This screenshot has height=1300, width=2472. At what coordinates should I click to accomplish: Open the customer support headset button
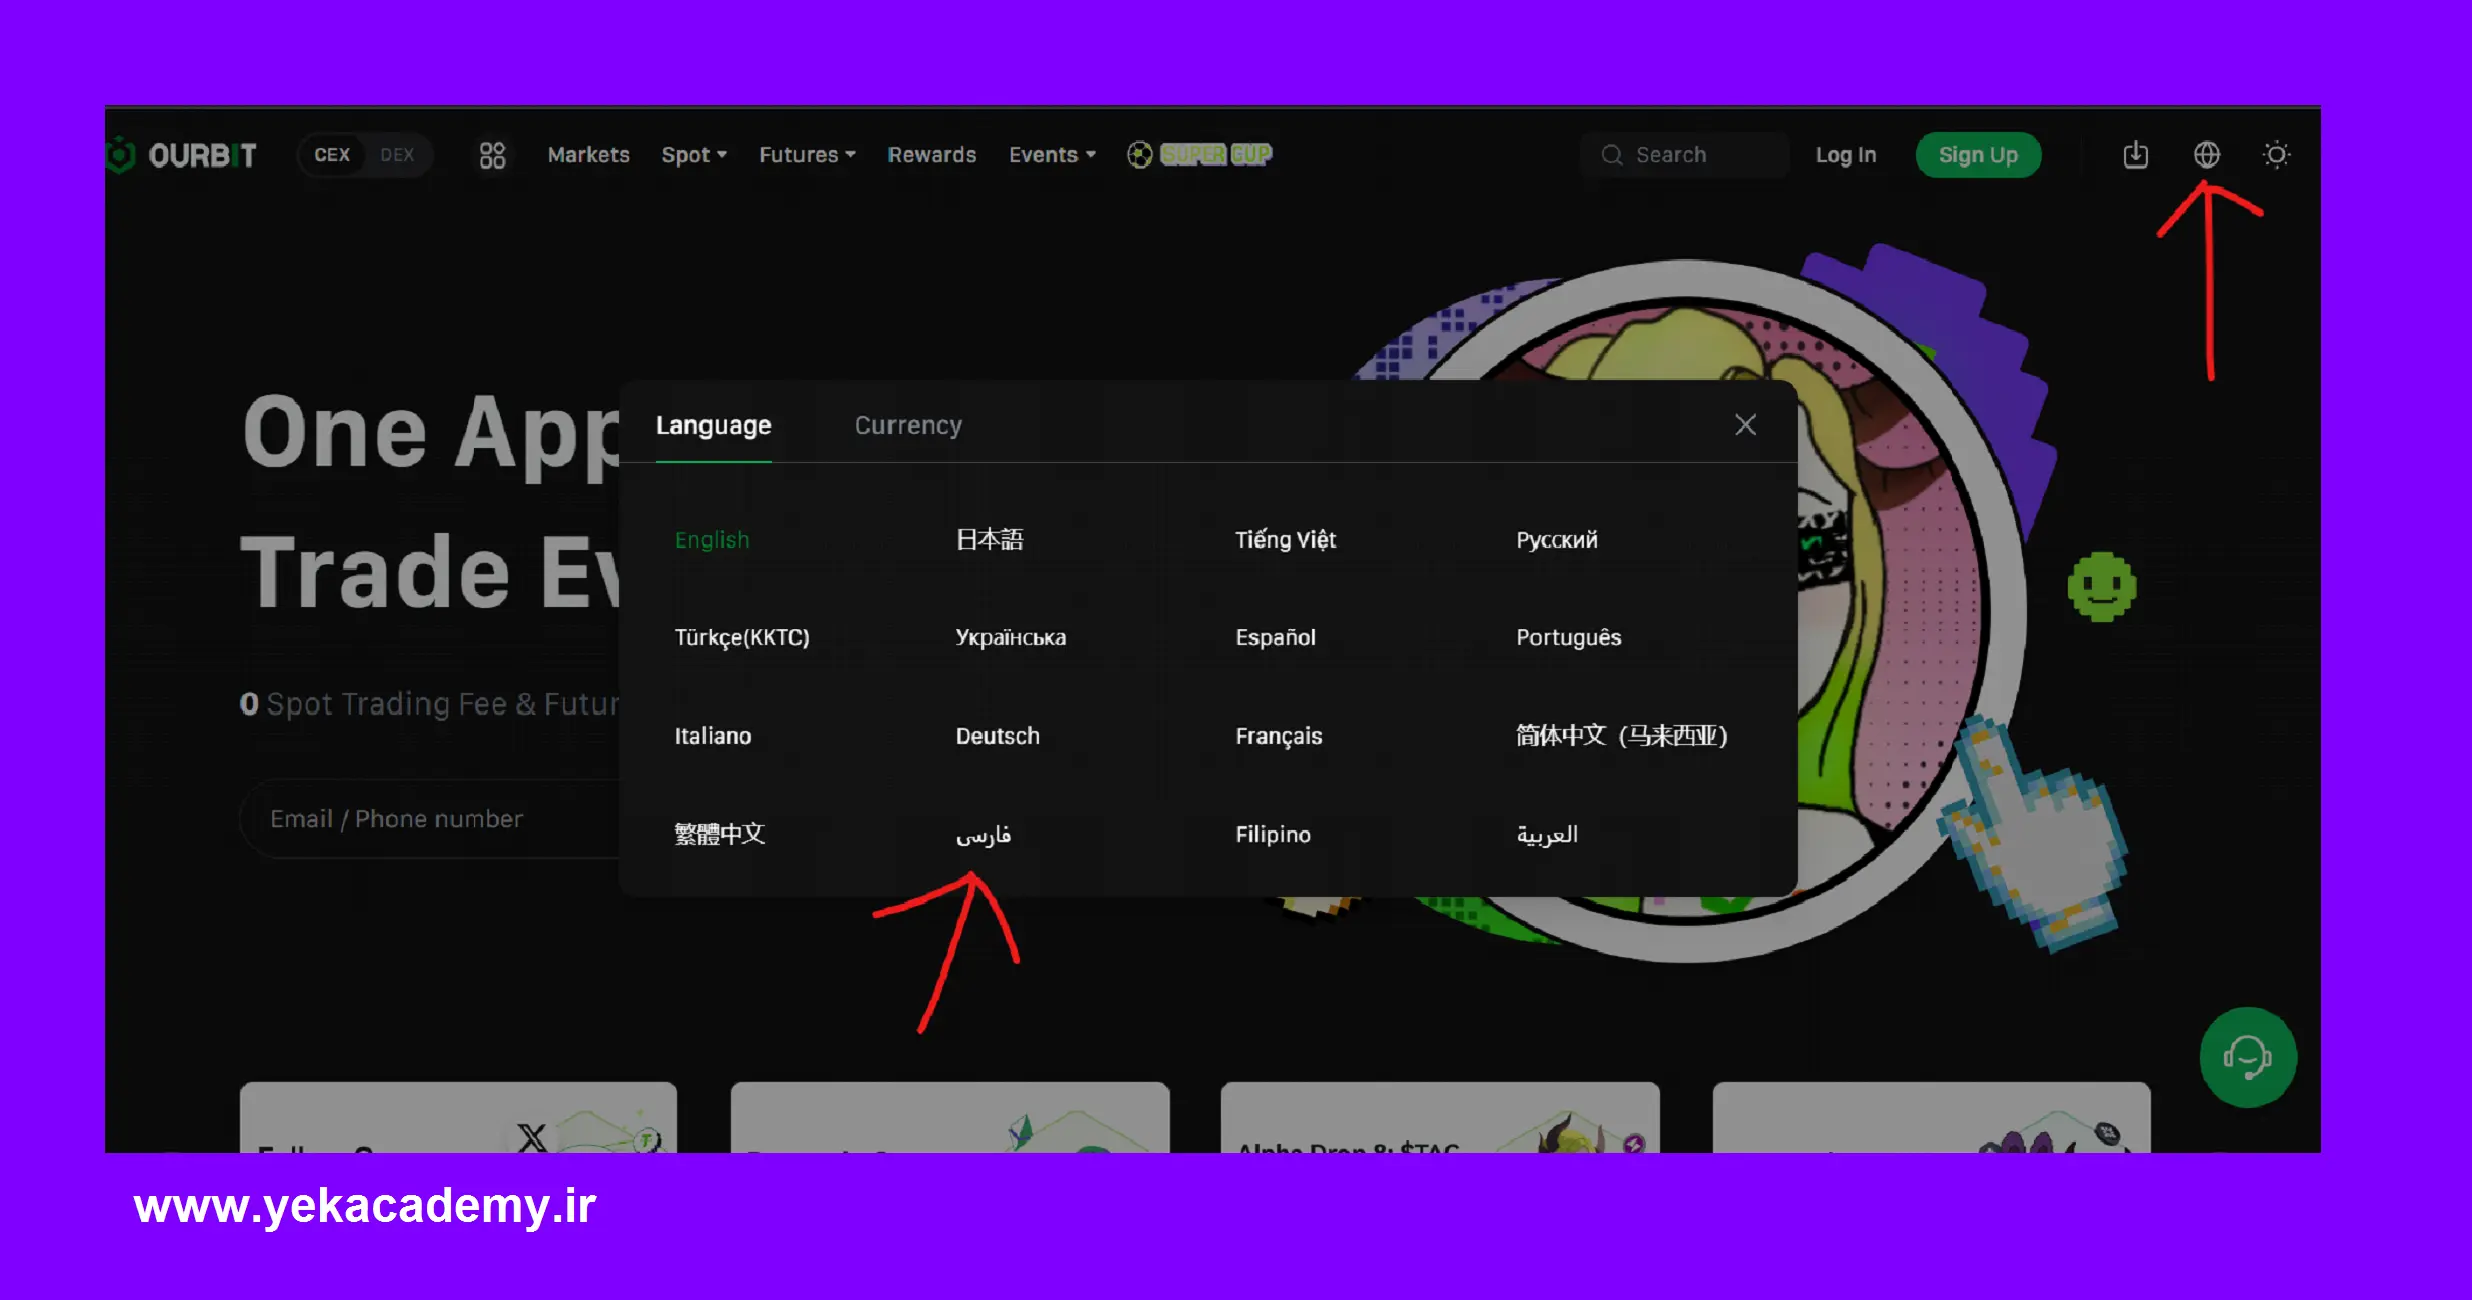pos(2247,1057)
